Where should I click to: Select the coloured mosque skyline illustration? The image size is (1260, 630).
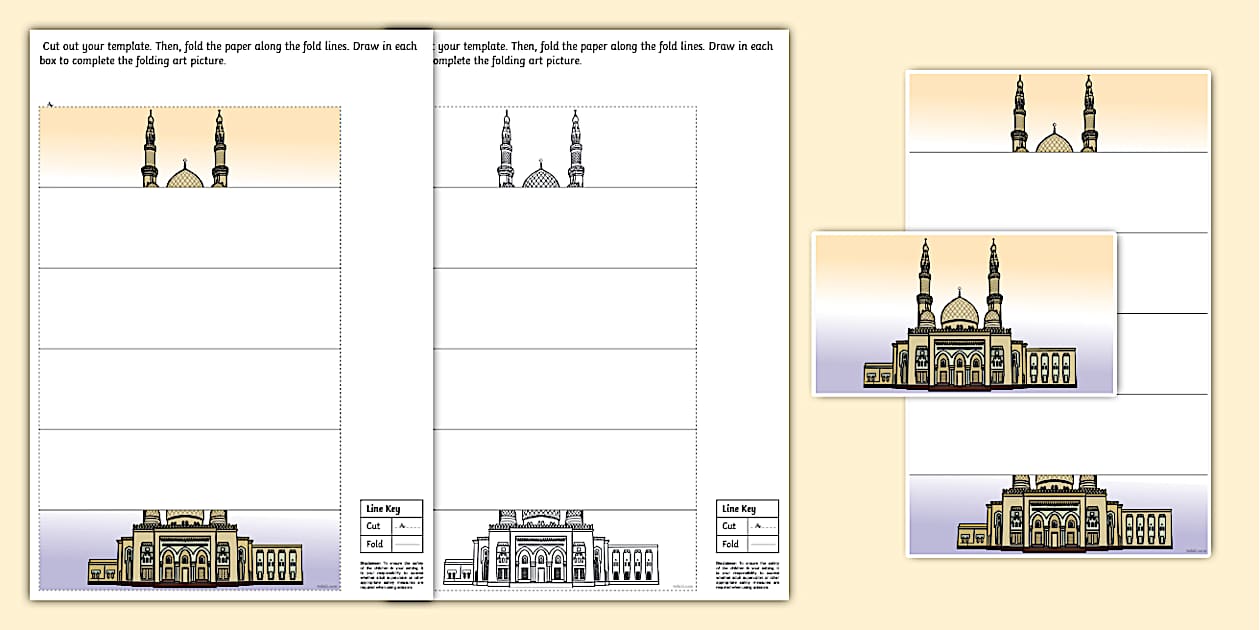pos(185,150)
